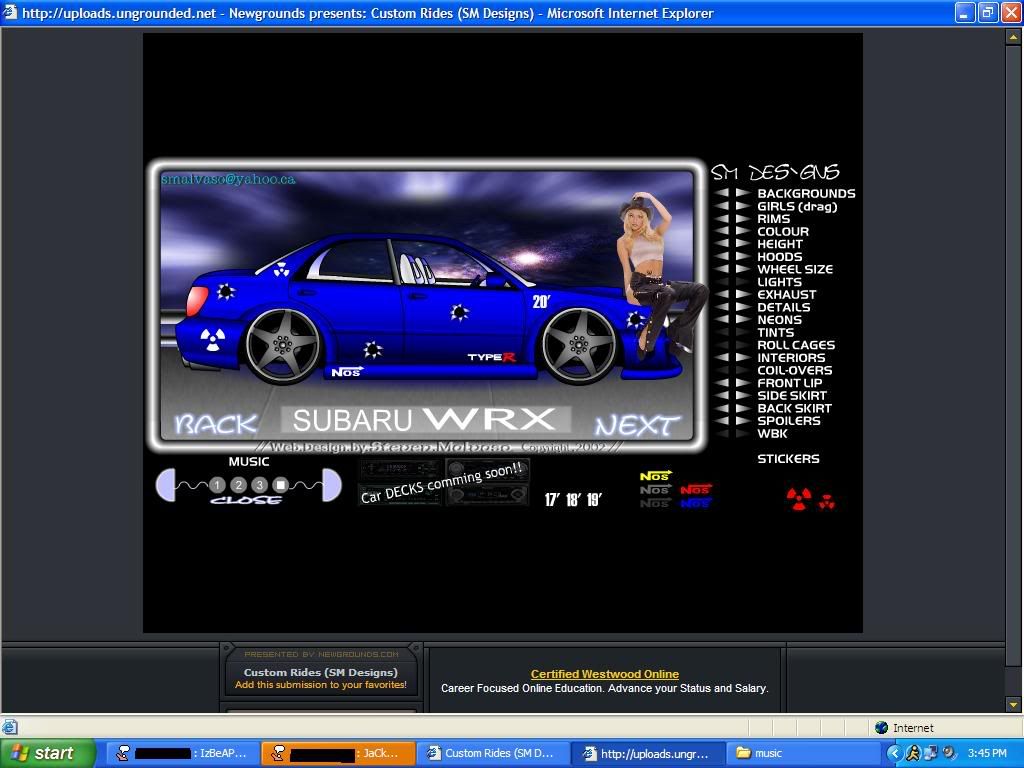Click left arrow next to DETAILS
1024x768 pixels.
[x=722, y=307]
